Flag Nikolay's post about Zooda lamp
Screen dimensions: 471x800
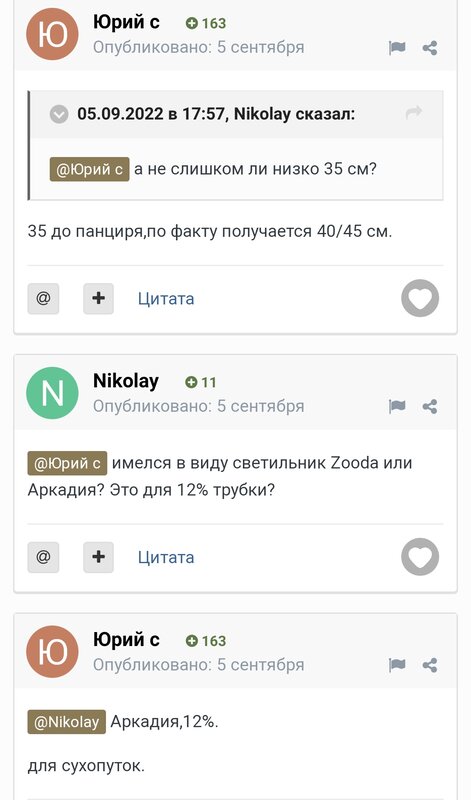coord(397,407)
